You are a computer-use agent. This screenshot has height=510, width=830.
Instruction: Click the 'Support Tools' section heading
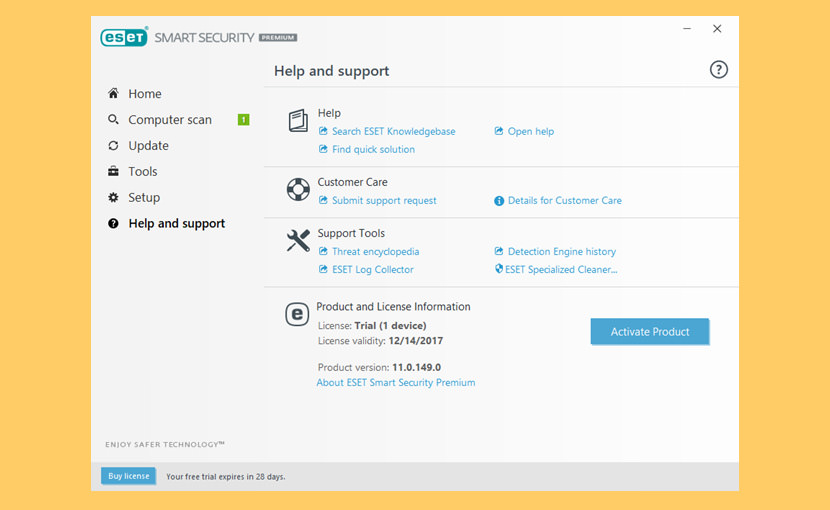click(x=351, y=233)
